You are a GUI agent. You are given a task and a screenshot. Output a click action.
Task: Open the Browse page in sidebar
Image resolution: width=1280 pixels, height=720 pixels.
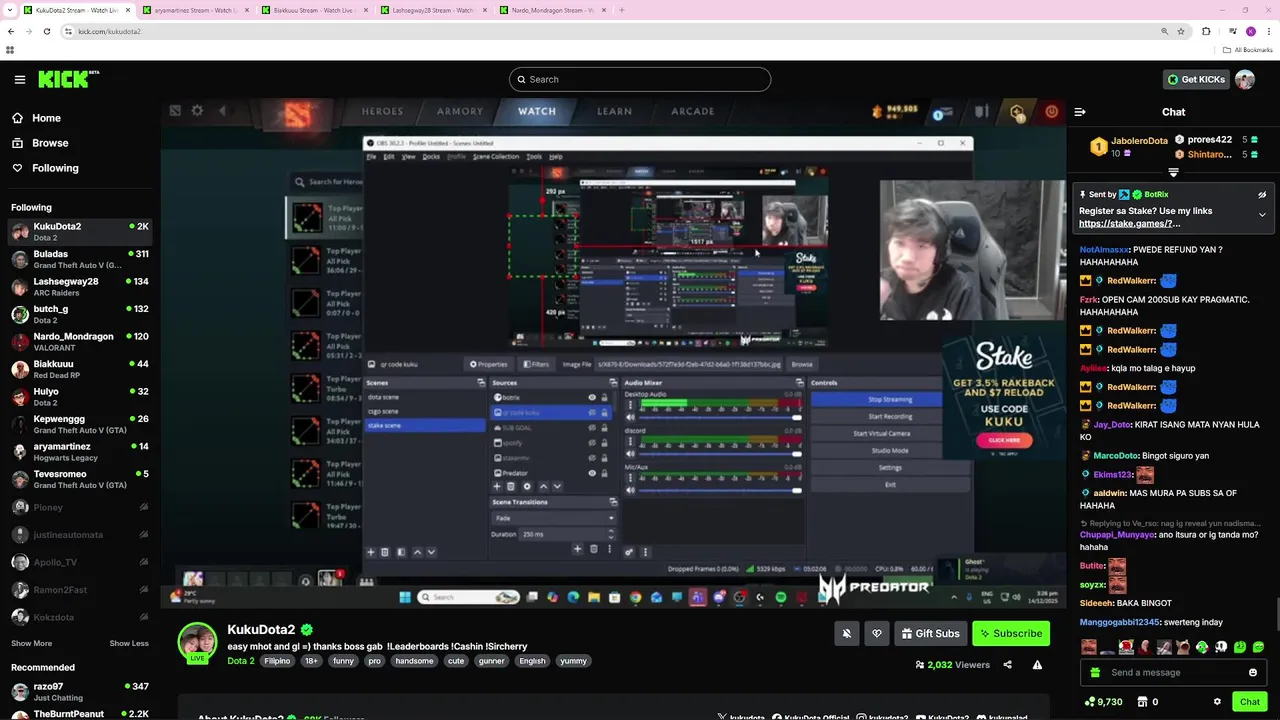(x=40, y=143)
